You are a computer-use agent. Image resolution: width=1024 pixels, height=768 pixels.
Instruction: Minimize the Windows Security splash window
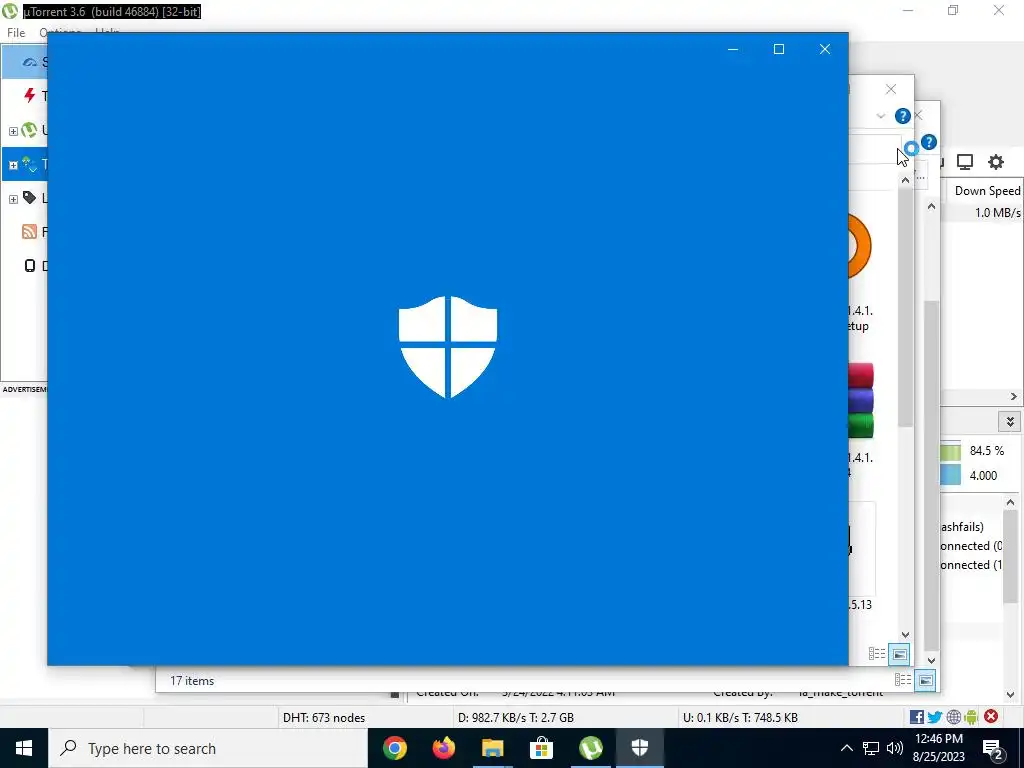coord(733,49)
